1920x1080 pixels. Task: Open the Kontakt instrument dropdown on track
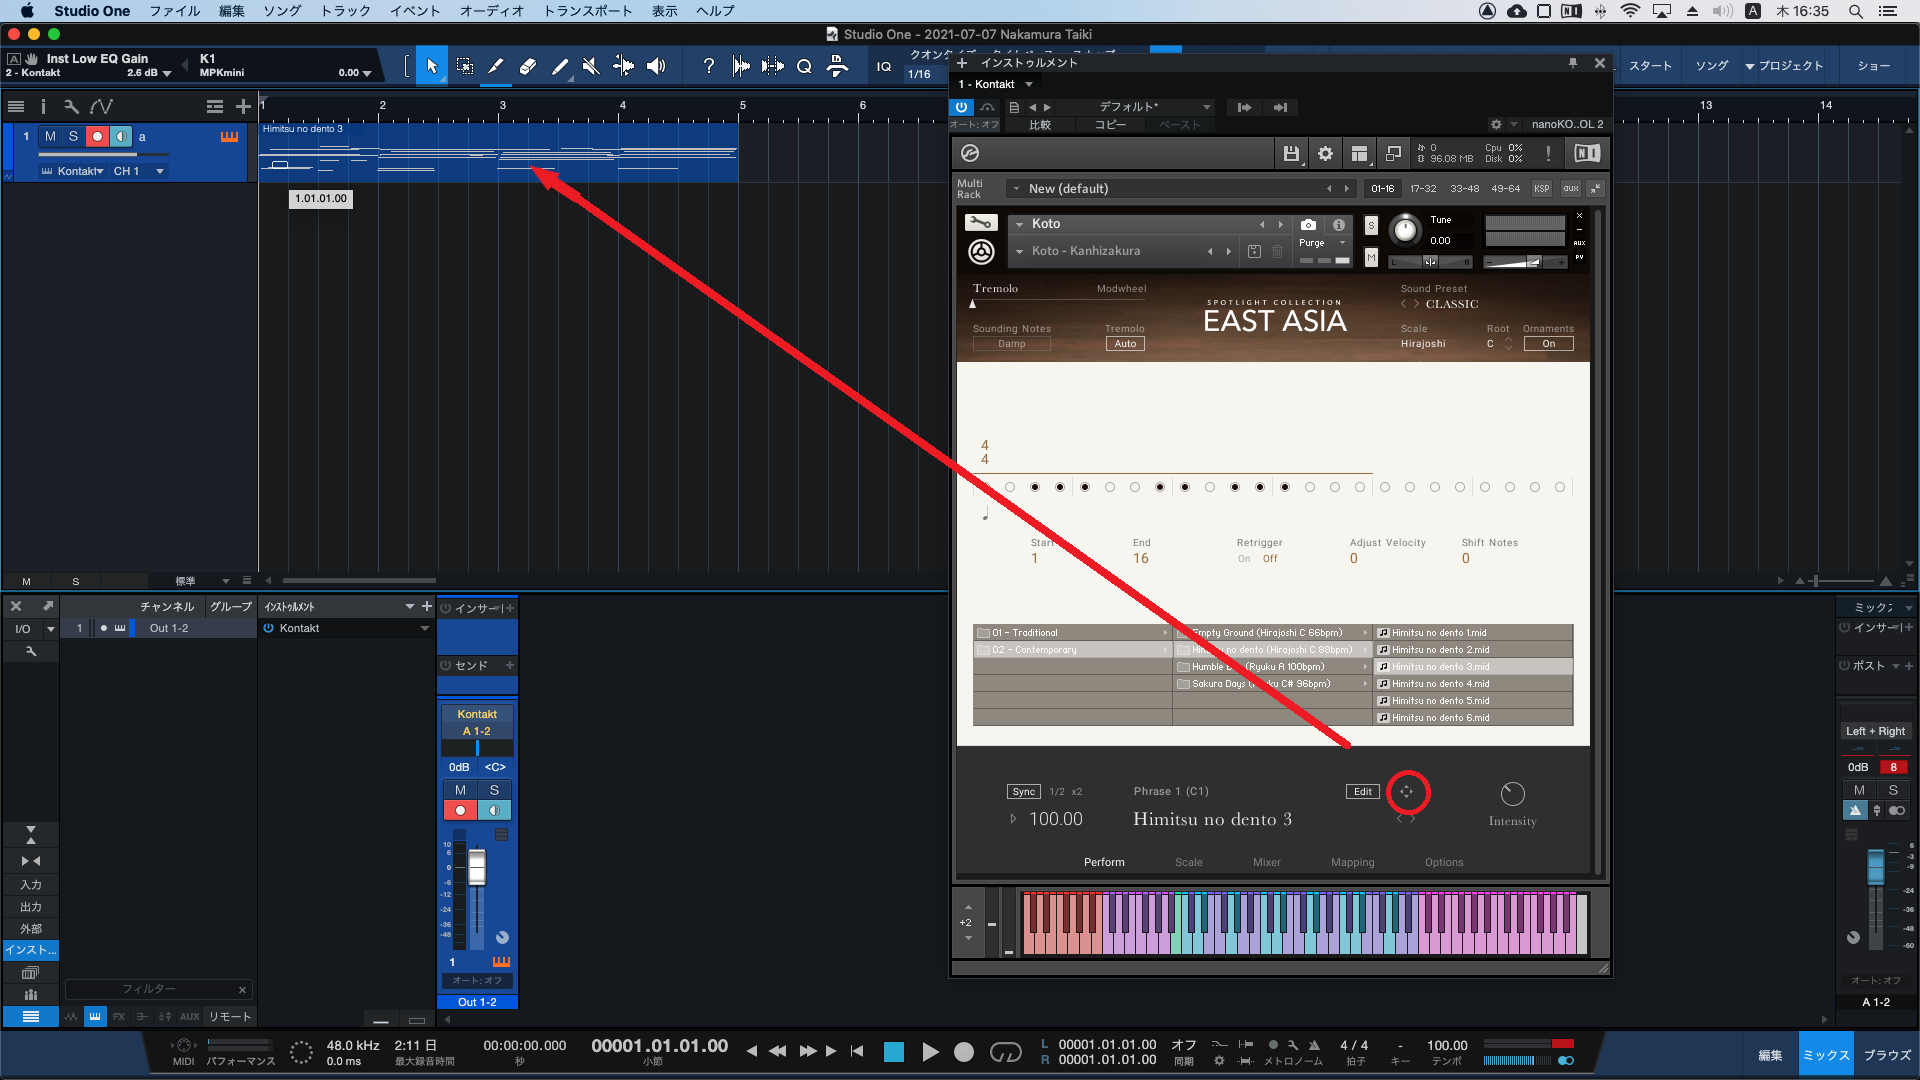click(80, 171)
